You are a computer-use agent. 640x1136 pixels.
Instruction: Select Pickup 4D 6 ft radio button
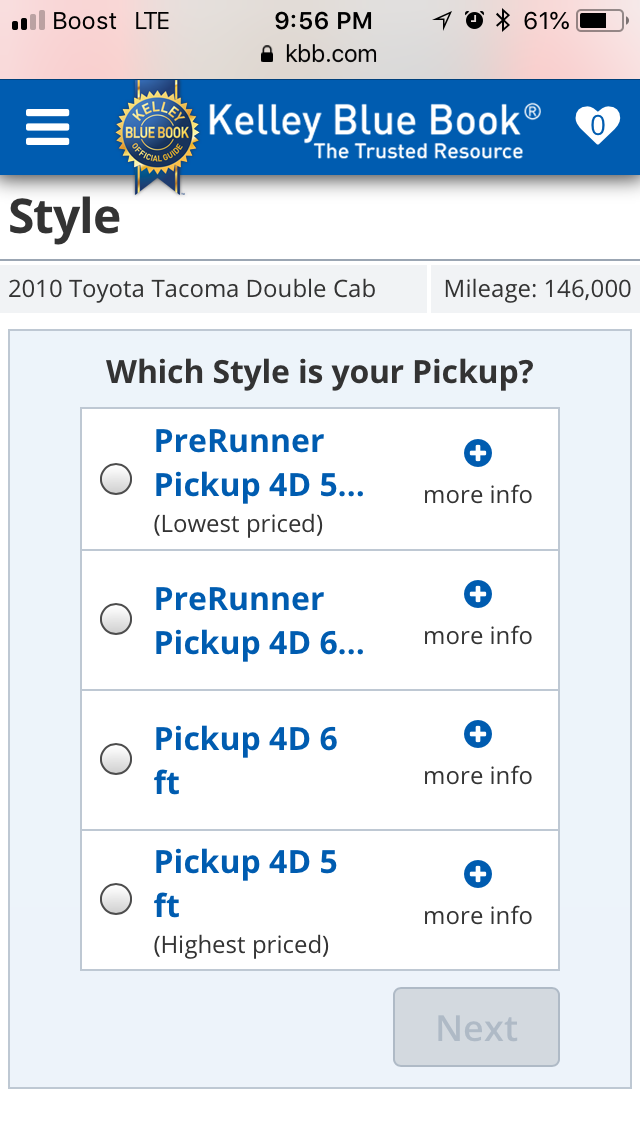click(116, 759)
